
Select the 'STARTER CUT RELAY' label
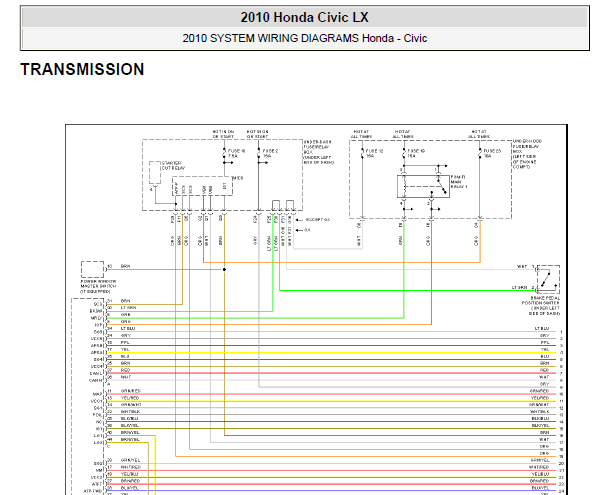pyautogui.click(x=173, y=166)
